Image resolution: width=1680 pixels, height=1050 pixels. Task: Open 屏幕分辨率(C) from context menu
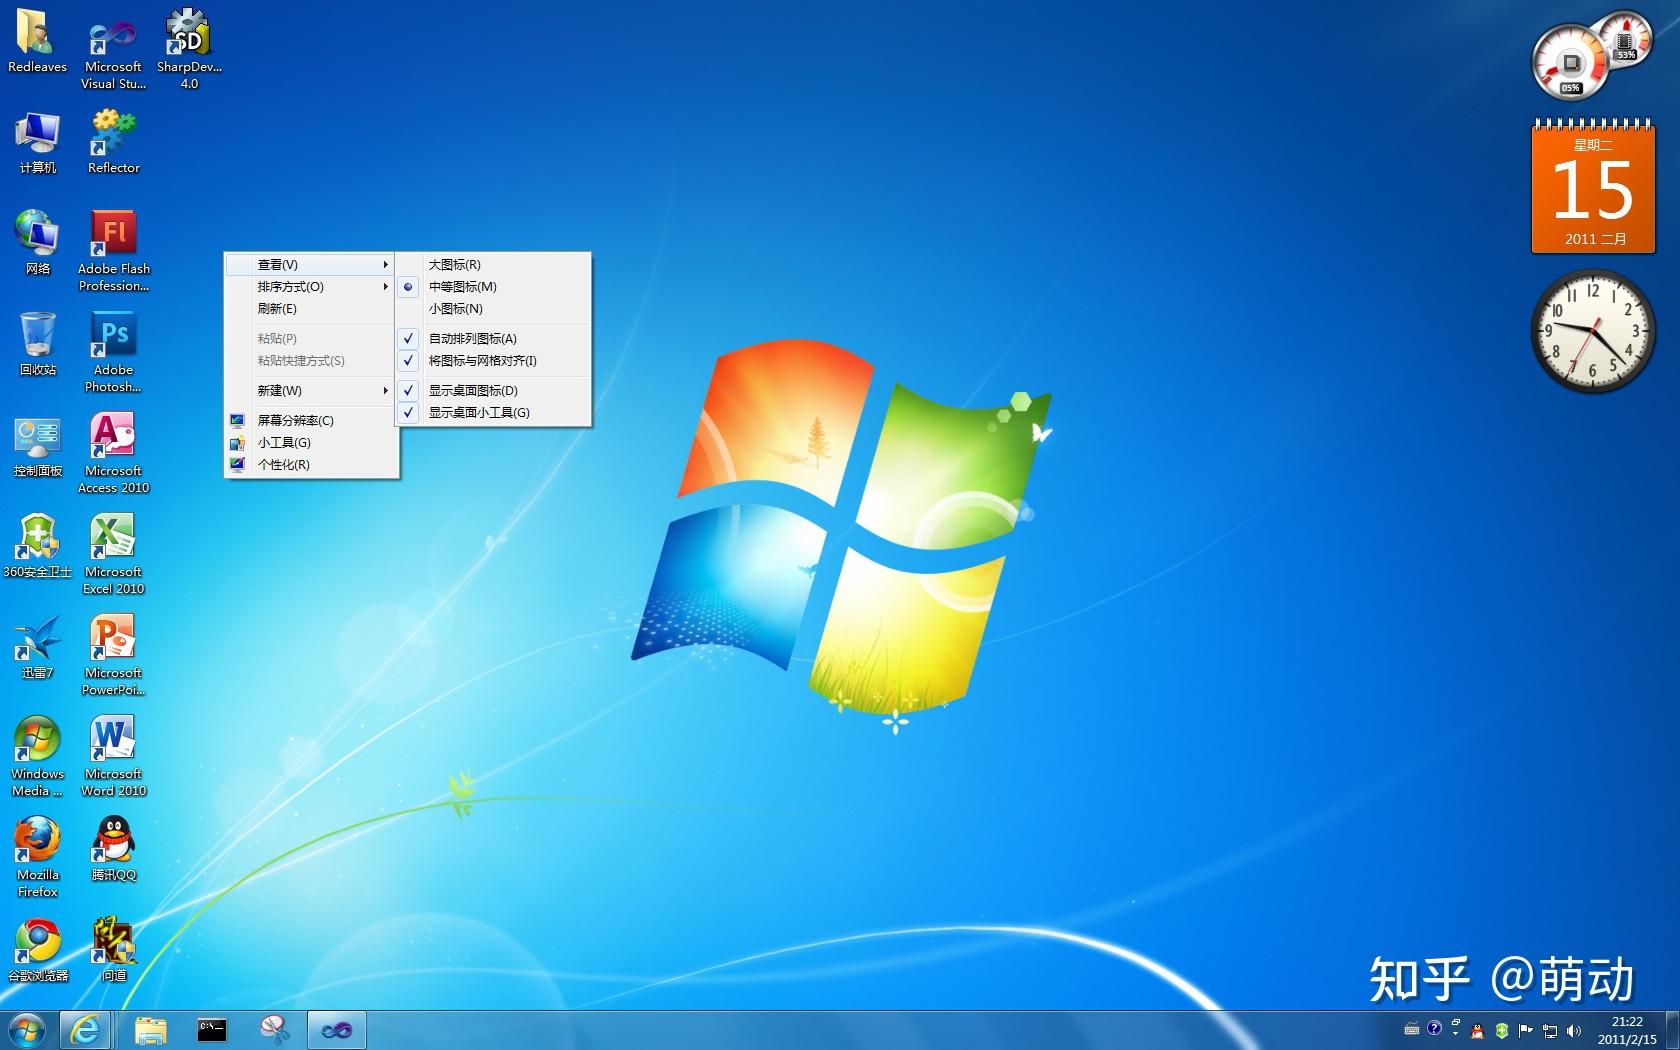pos(310,421)
